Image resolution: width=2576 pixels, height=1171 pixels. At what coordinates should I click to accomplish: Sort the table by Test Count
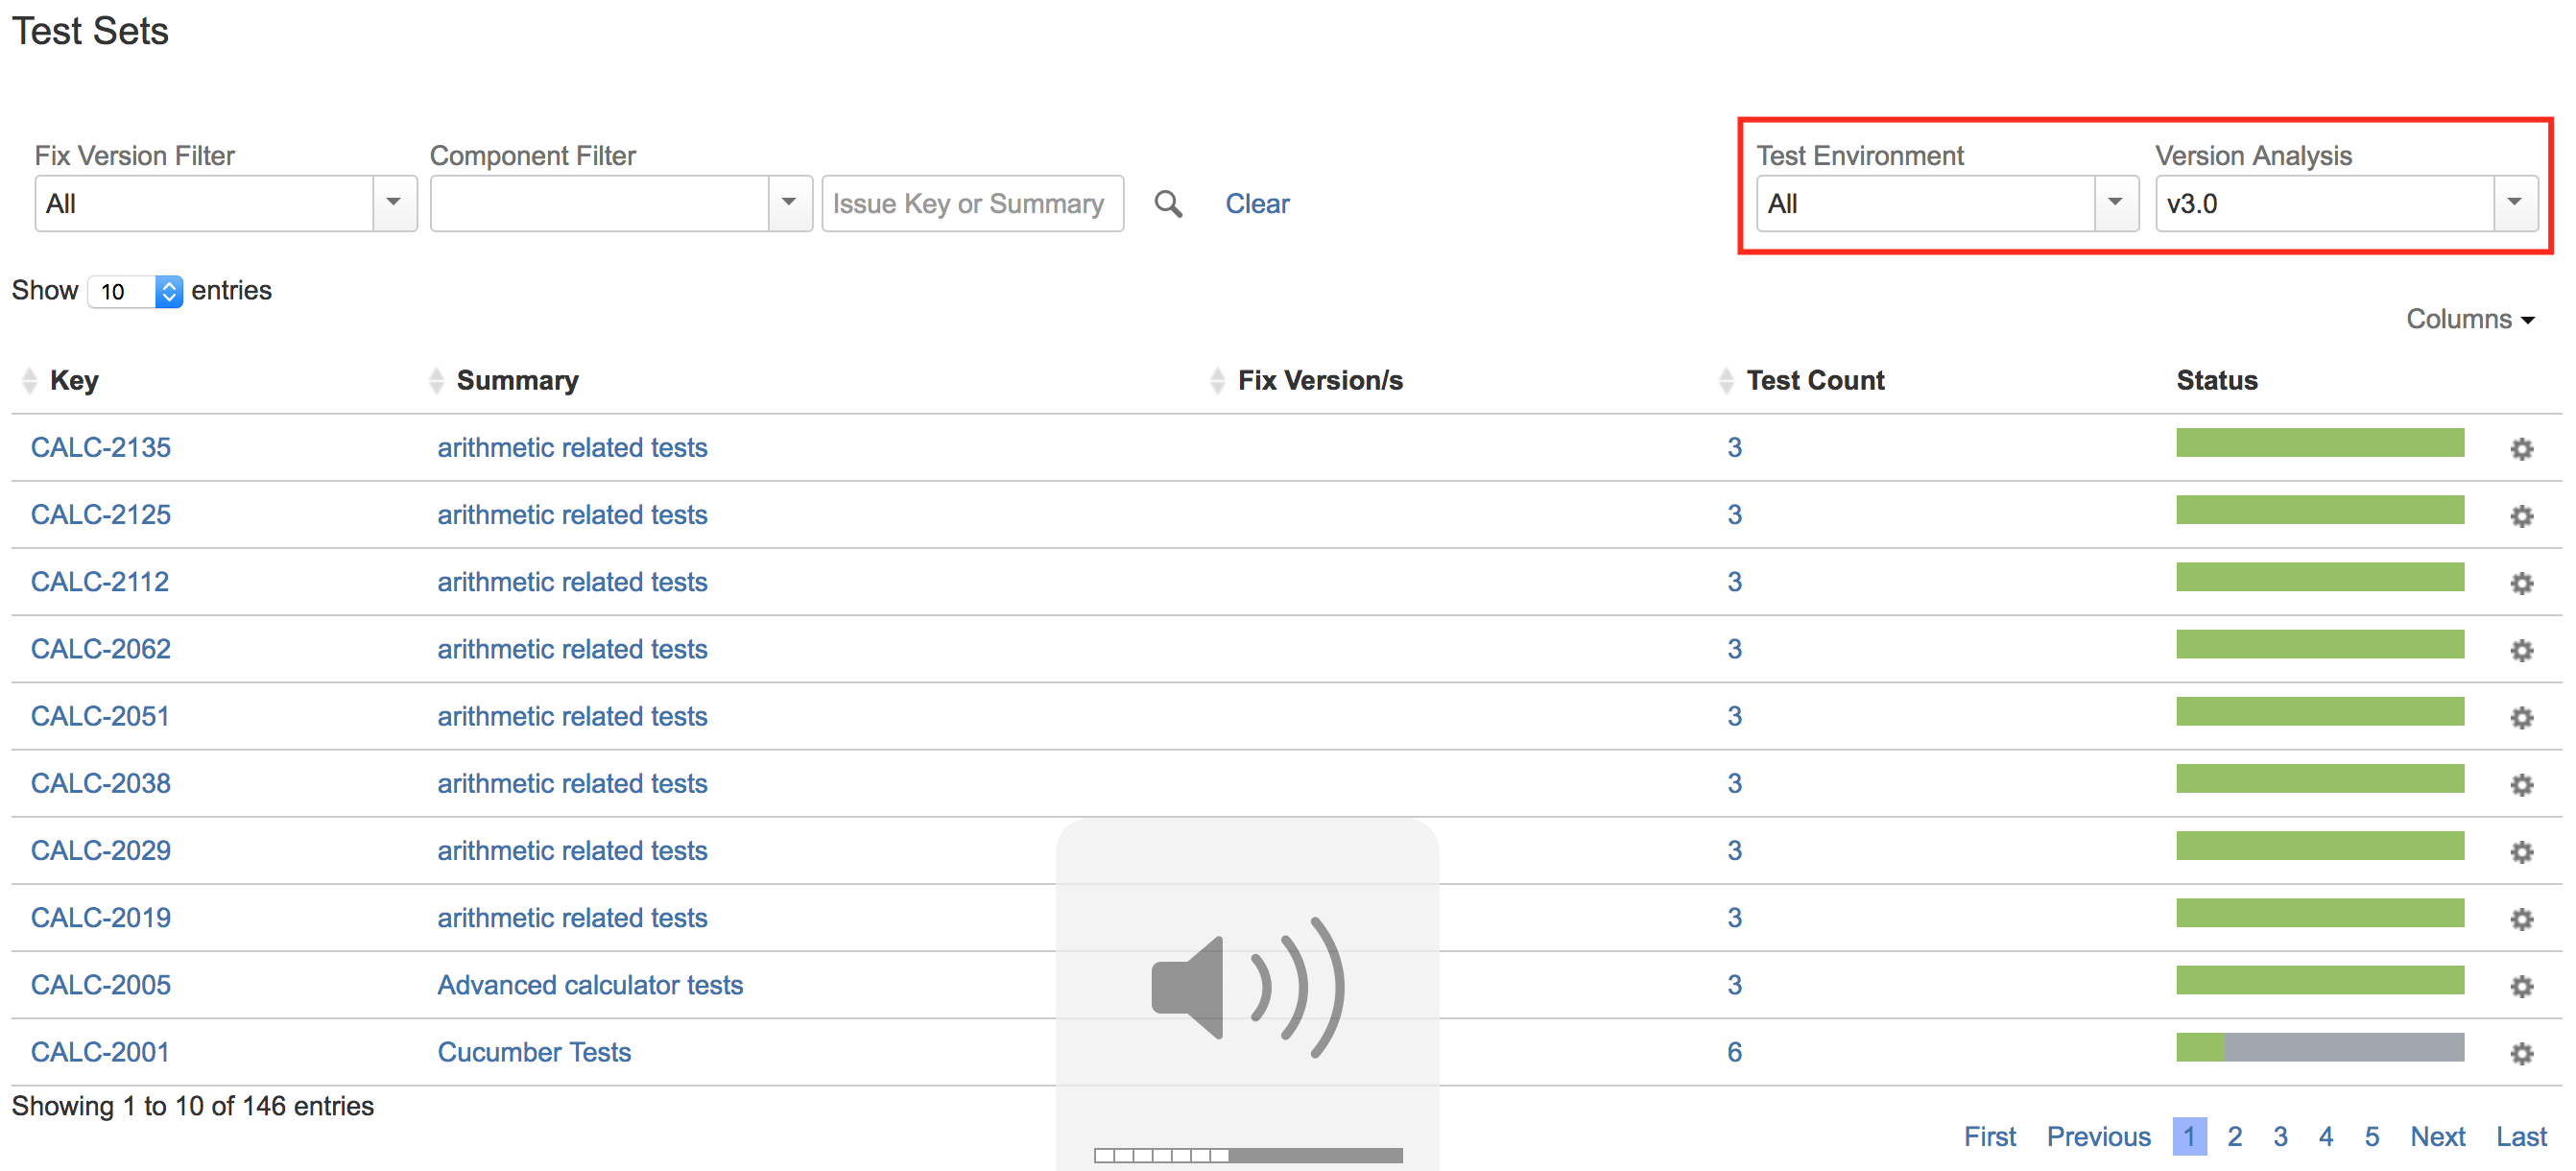[1802, 380]
